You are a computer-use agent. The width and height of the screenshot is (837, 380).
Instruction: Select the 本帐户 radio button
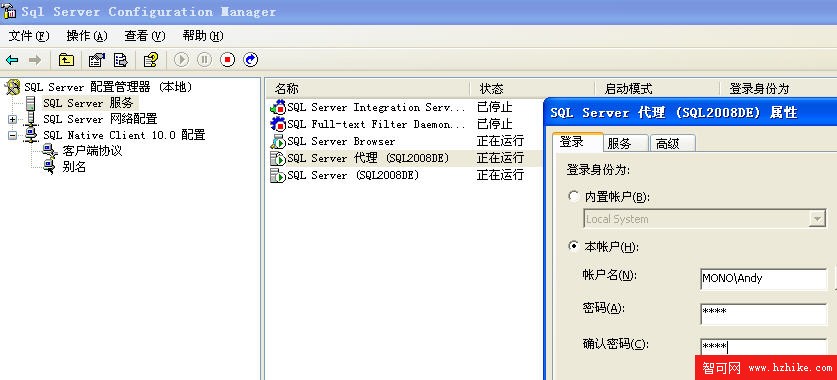(574, 246)
